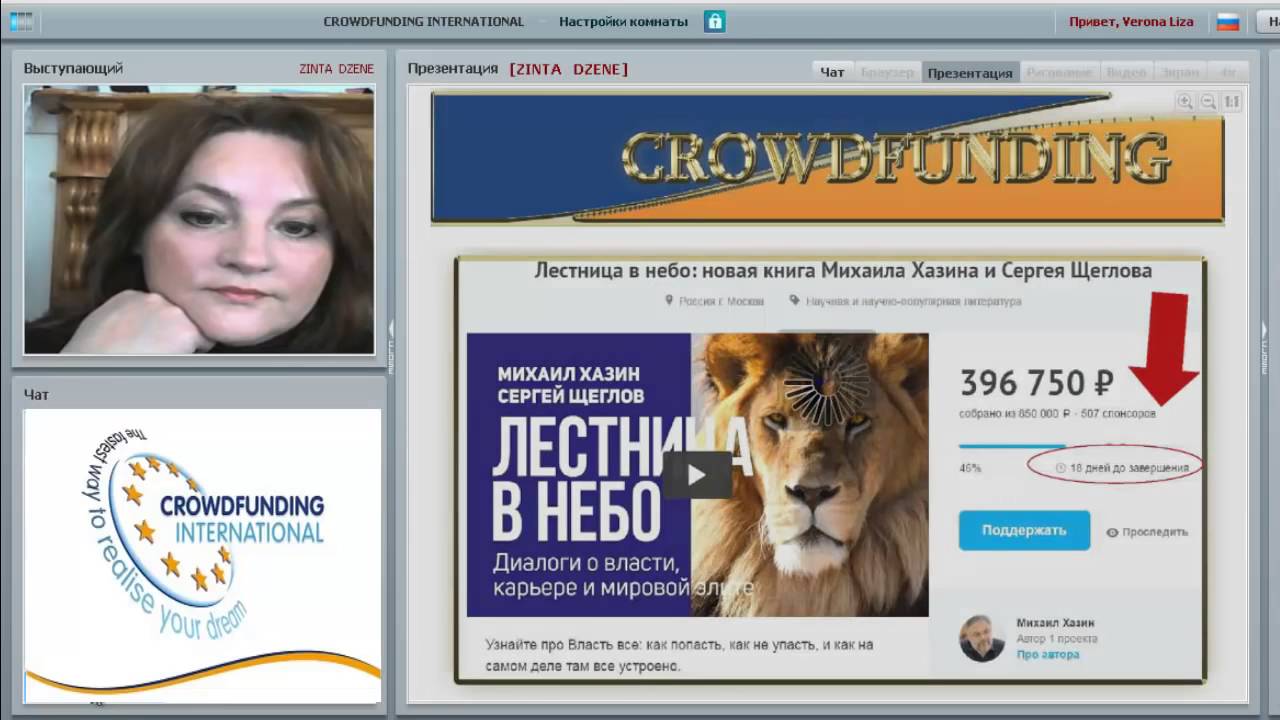
Task: Click the teal room lock icon
Action: click(x=714, y=21)
